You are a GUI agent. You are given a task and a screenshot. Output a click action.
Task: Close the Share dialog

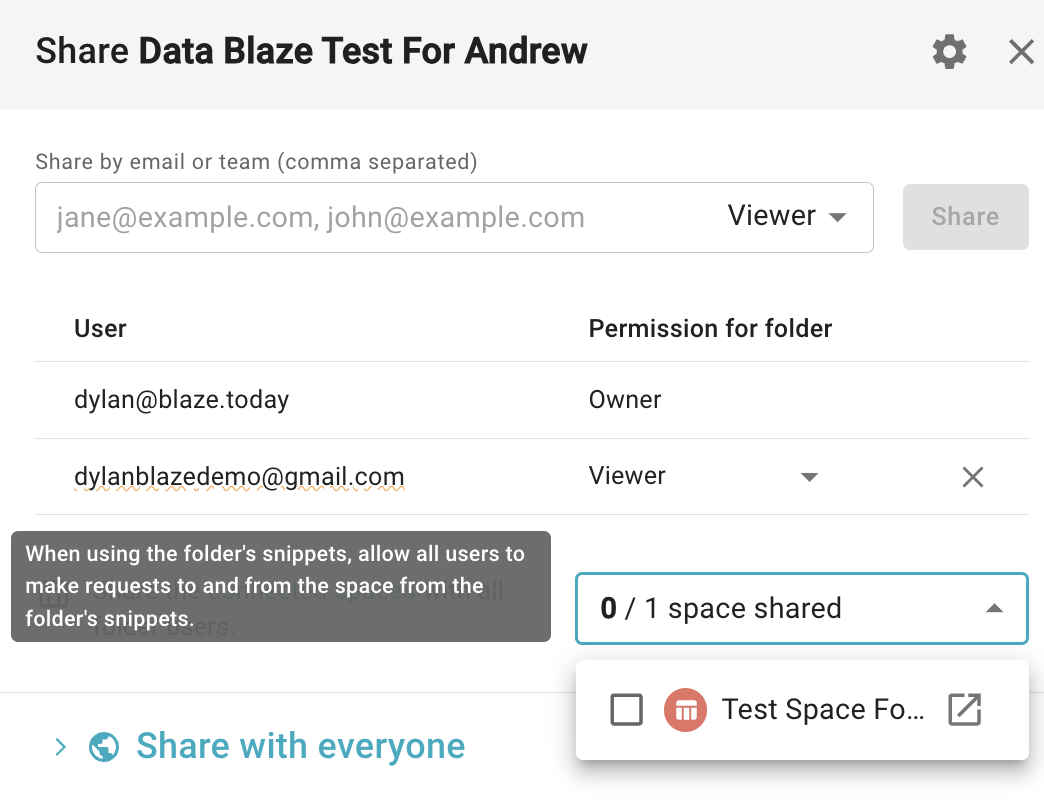(1021, 51)
